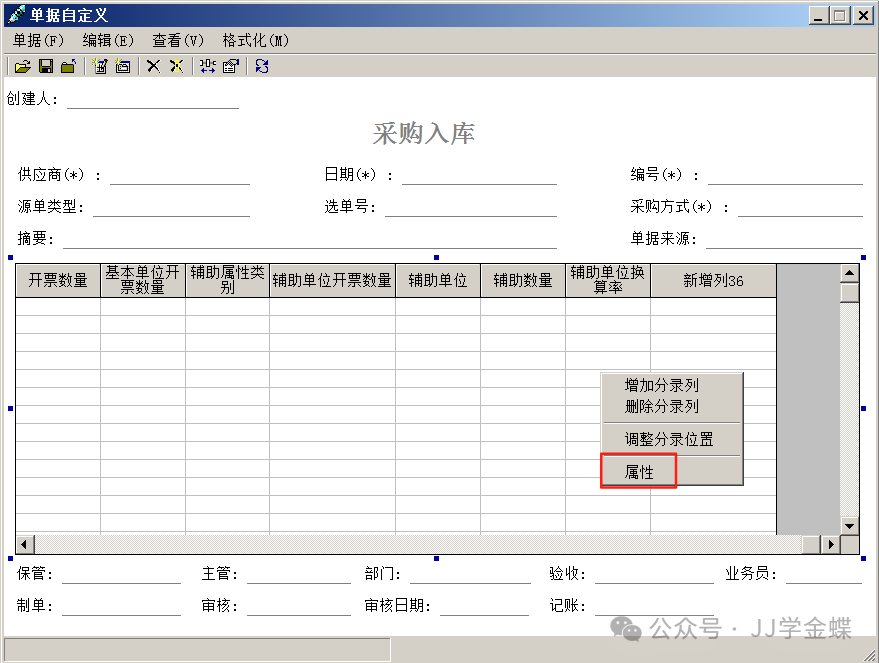Click the properties sheet toolbar icon
Image resolution: width=879 pixels, height=663 pixels.
231,66
